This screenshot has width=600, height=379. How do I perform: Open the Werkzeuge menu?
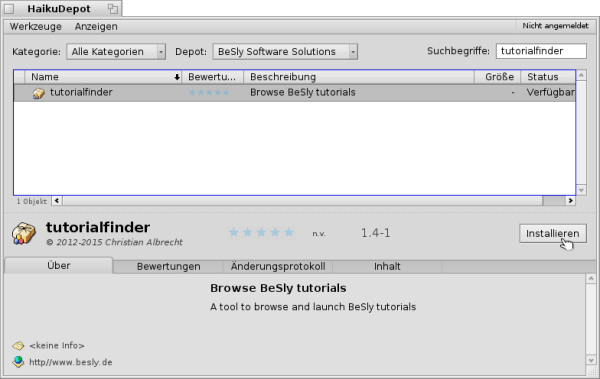click(x=36, y=26)
